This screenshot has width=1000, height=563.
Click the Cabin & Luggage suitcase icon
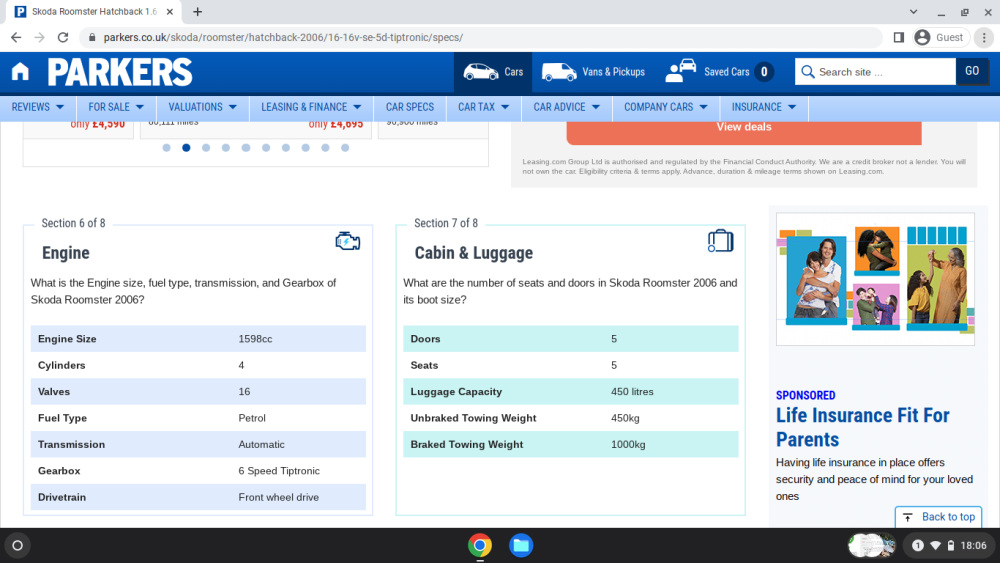pyautogui.click(x=721, y=240)
